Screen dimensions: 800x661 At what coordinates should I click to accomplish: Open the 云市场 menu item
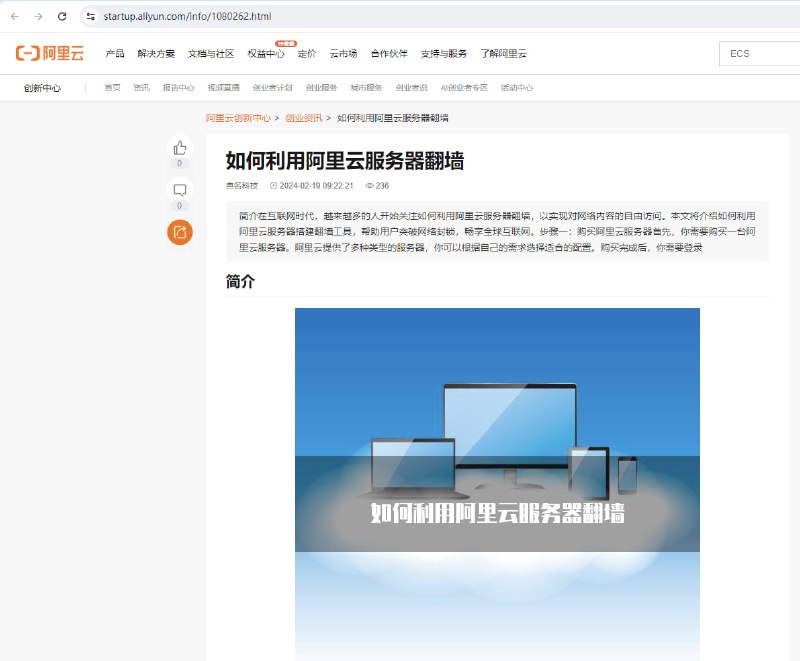coord(343,54)
